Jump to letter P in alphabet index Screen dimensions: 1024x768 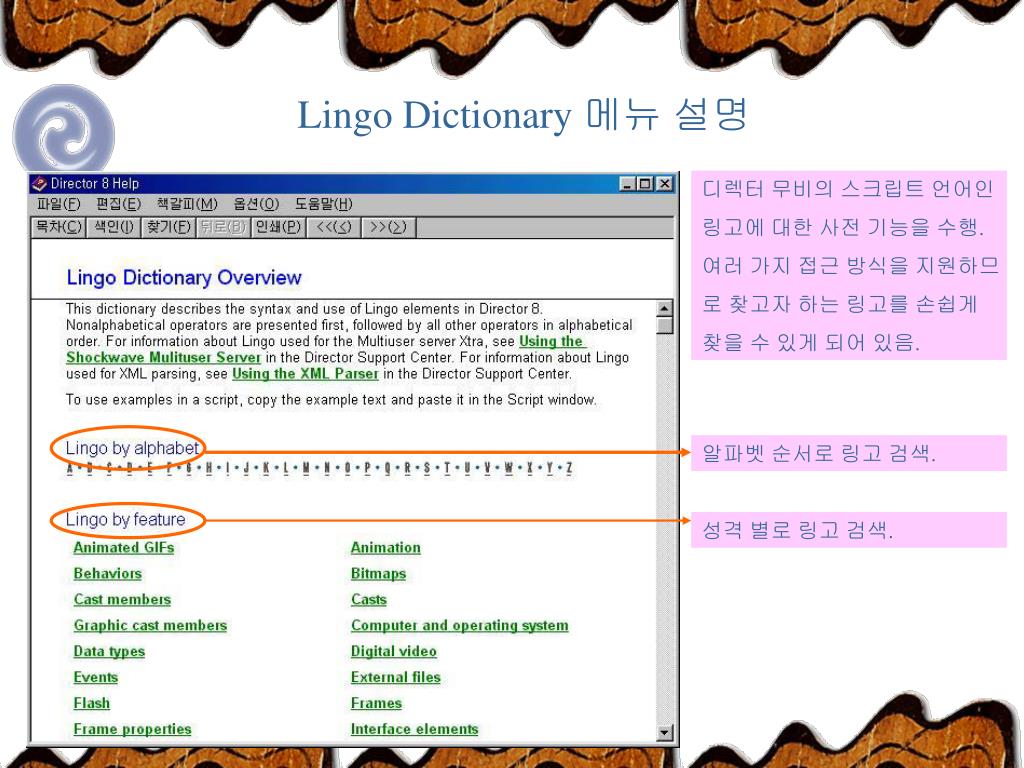coord(367,468)
